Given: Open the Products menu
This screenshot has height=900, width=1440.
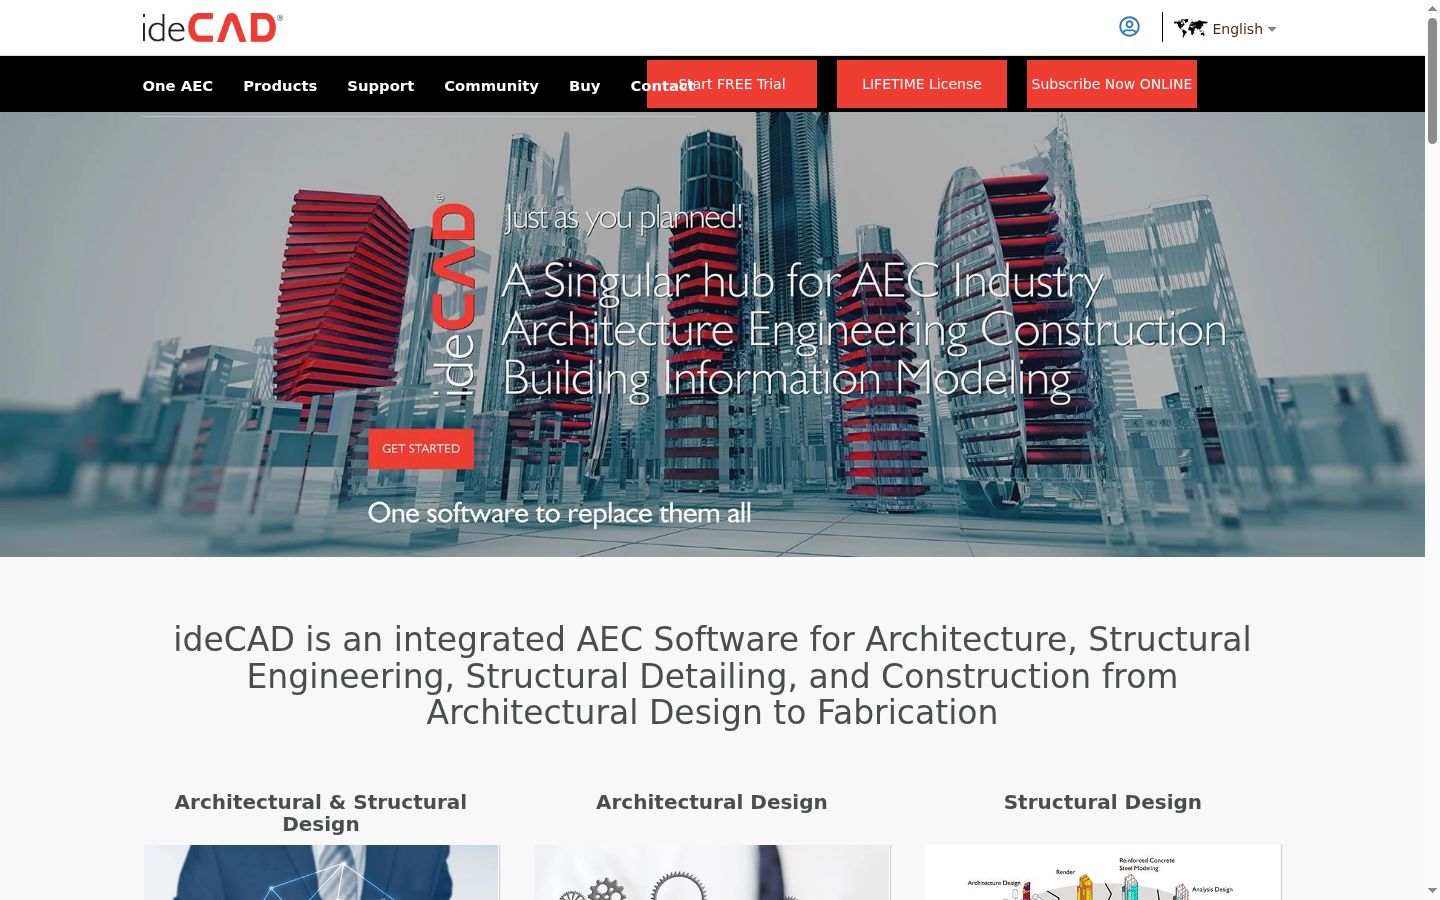Looking at the screenshot, I should 280,86.
